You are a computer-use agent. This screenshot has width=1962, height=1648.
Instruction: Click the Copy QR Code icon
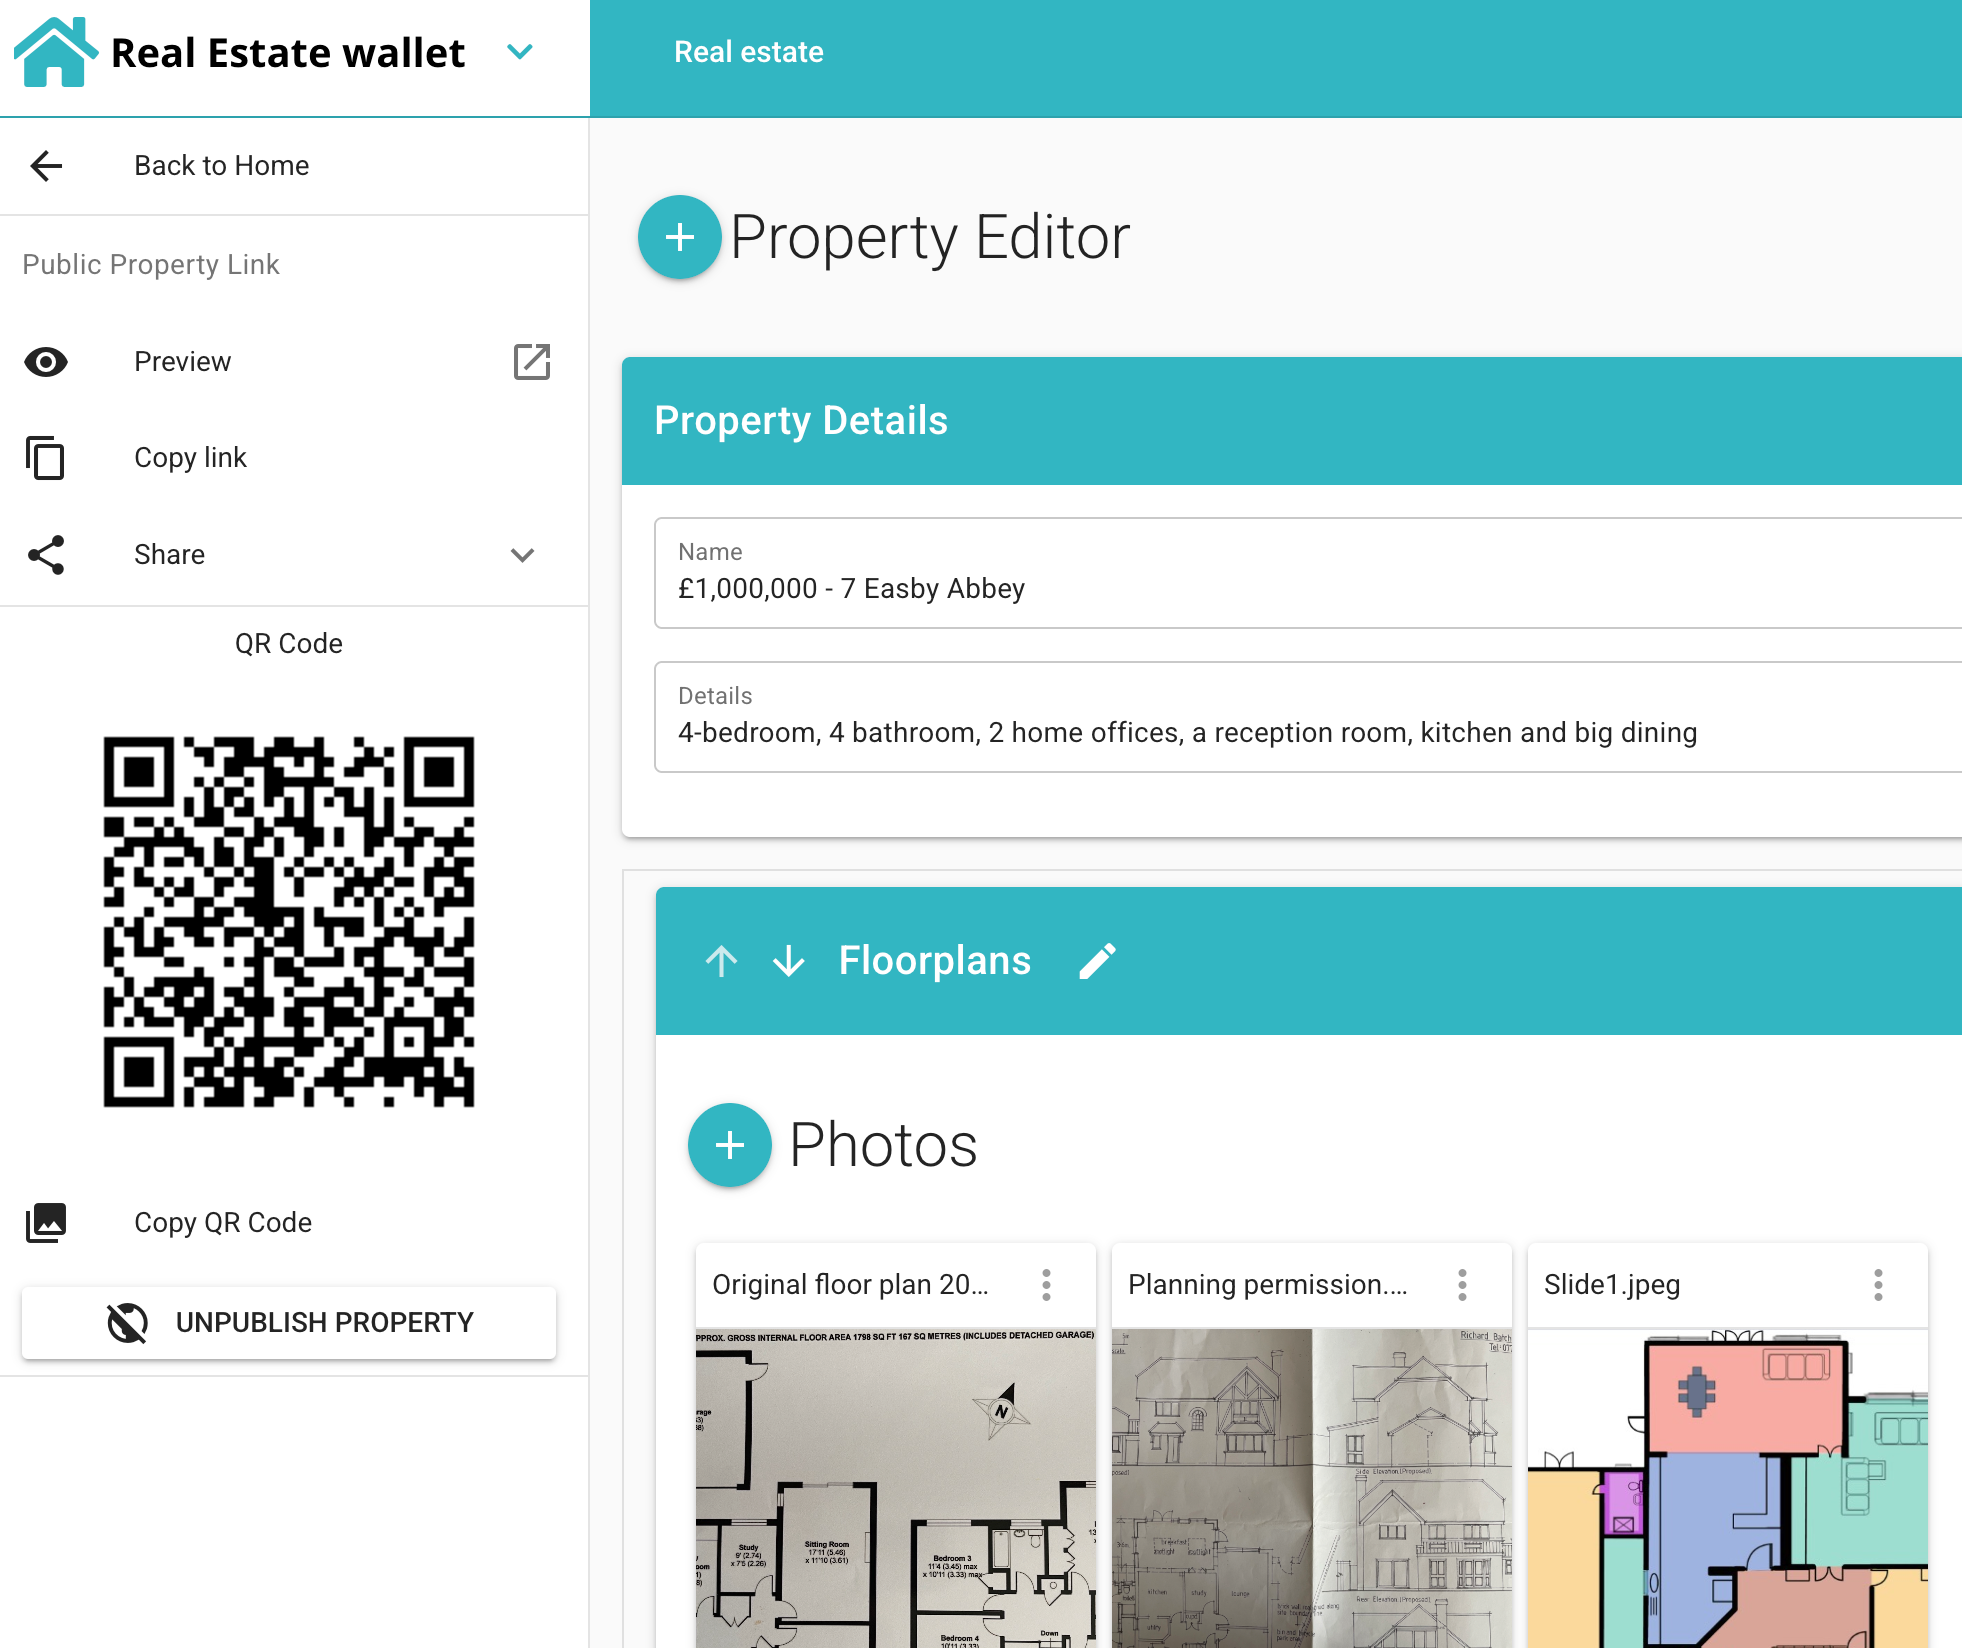(46, 1222)
